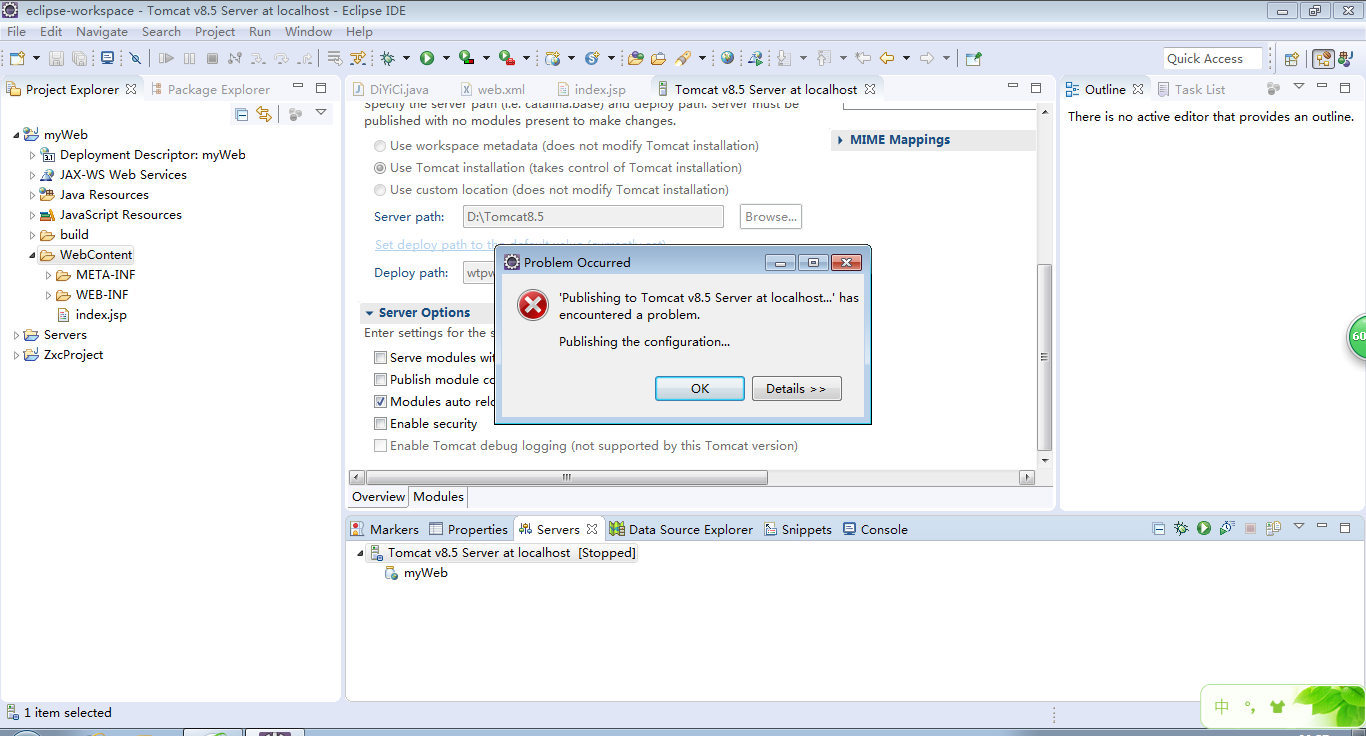Start server in debug mode from Servers view
Image resolution: width=1366 pixels, height=736 pixels.
pyautogui.click(x=1181, y=528)
